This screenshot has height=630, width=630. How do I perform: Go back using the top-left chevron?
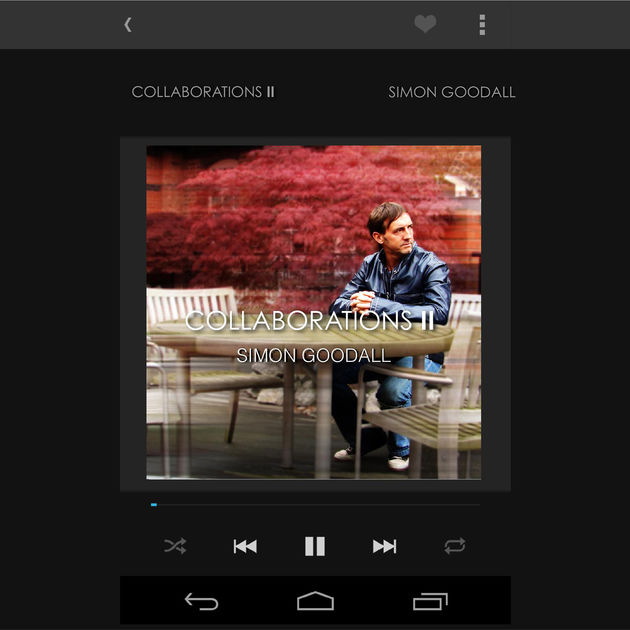click(128, 25)
